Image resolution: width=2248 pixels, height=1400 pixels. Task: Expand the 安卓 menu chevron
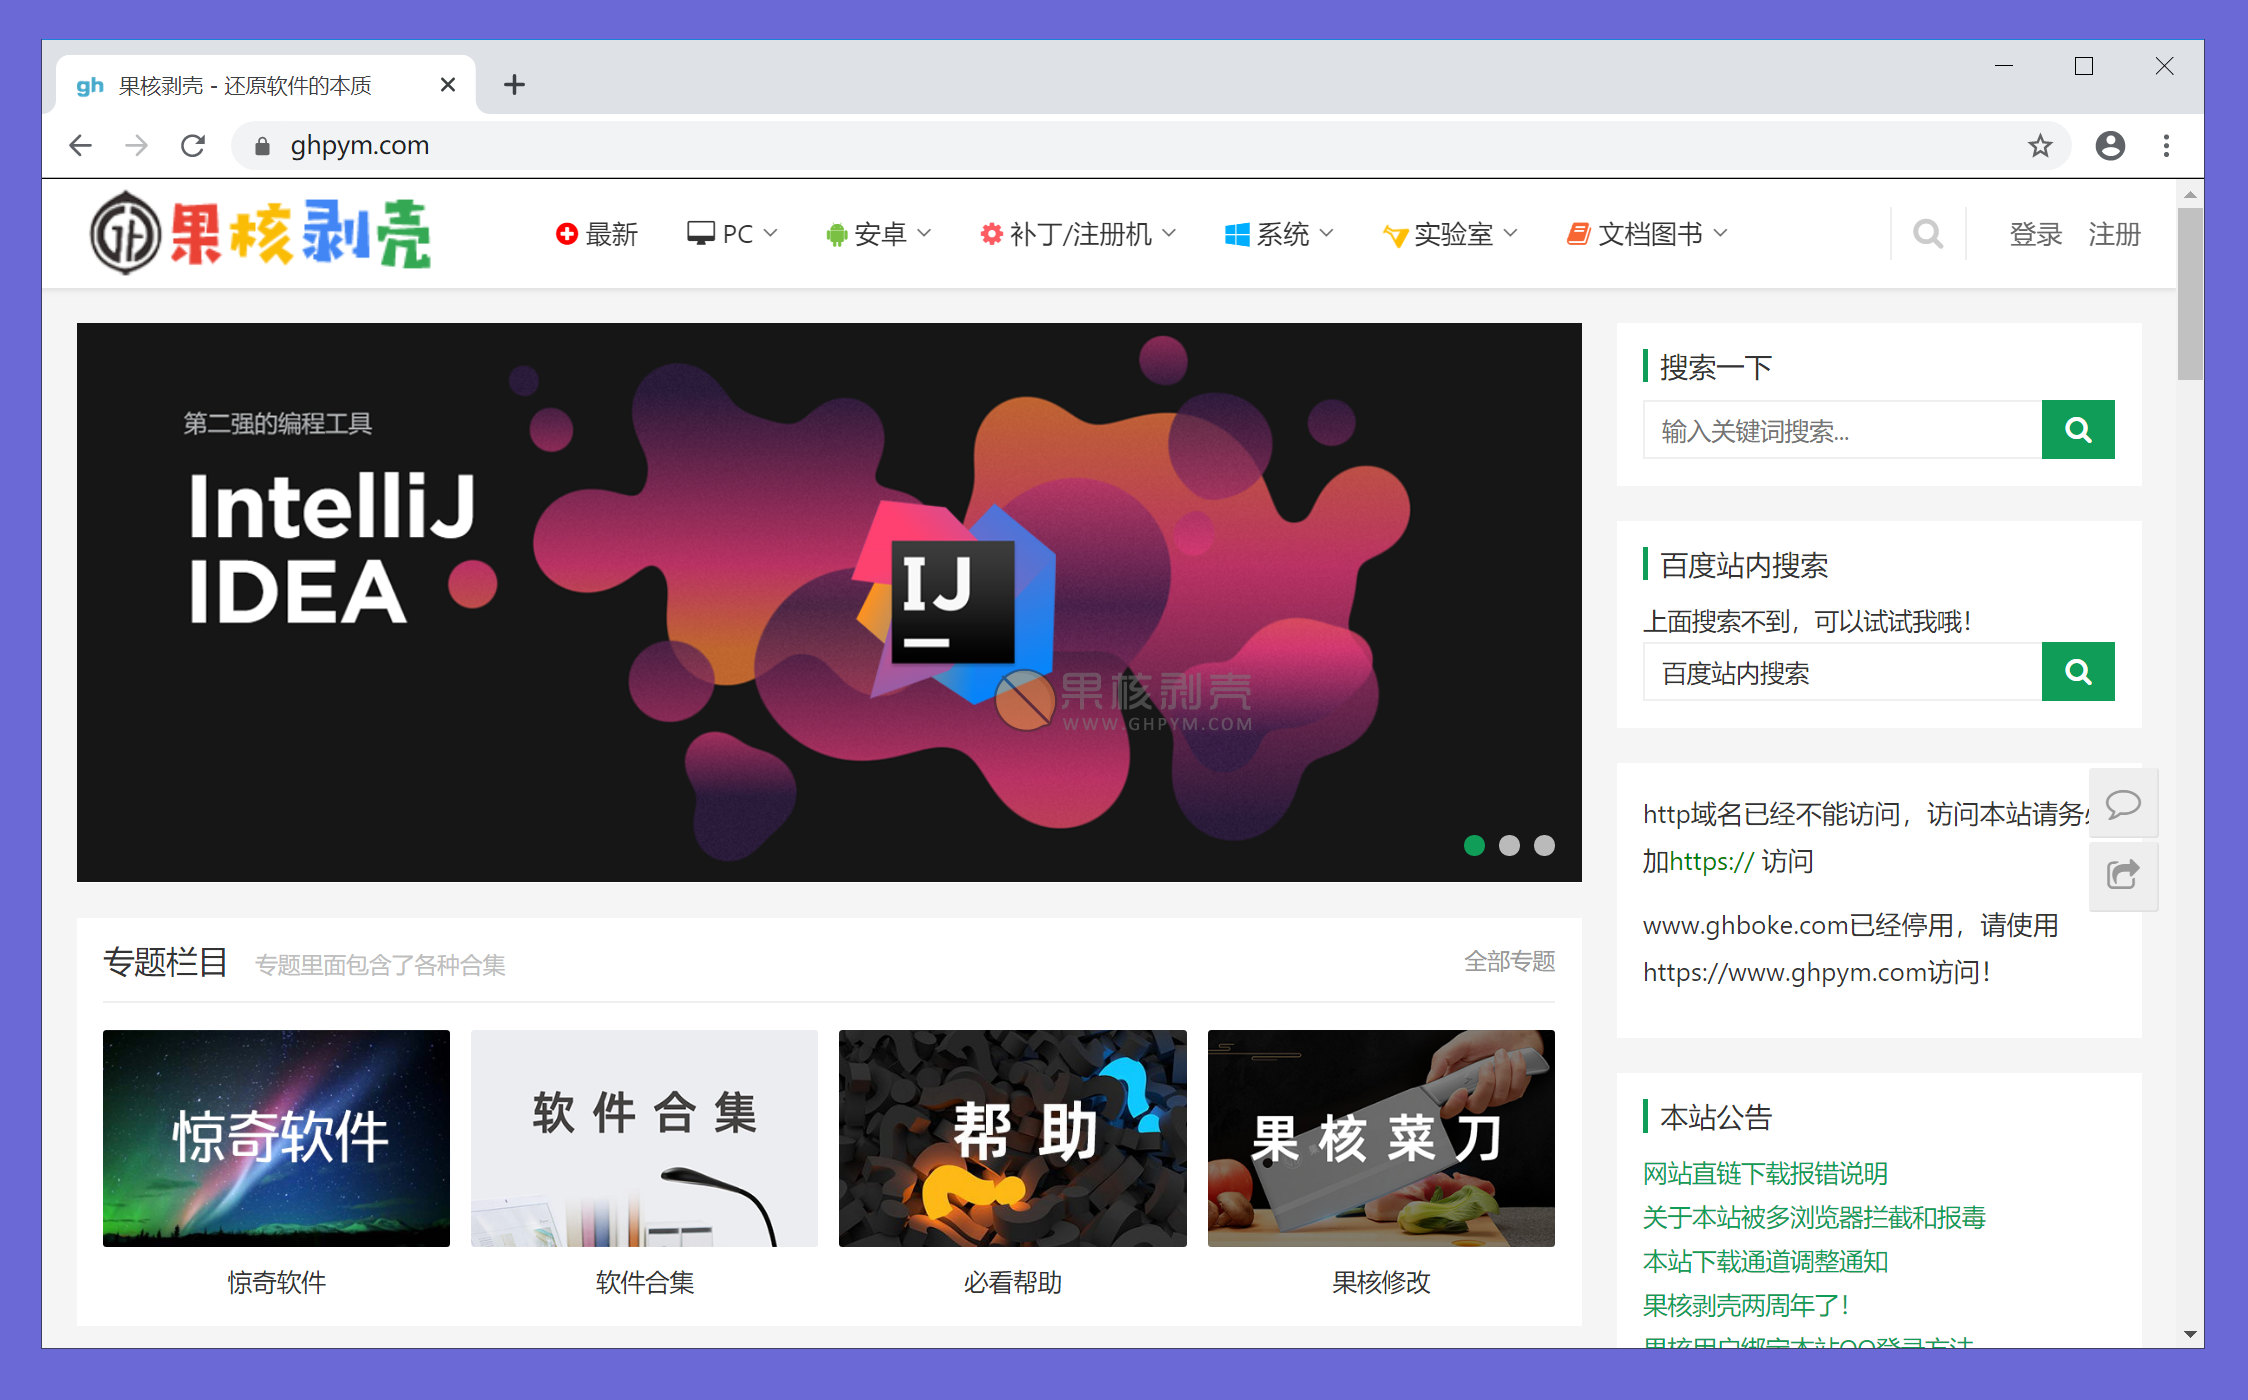pos(924,233)
